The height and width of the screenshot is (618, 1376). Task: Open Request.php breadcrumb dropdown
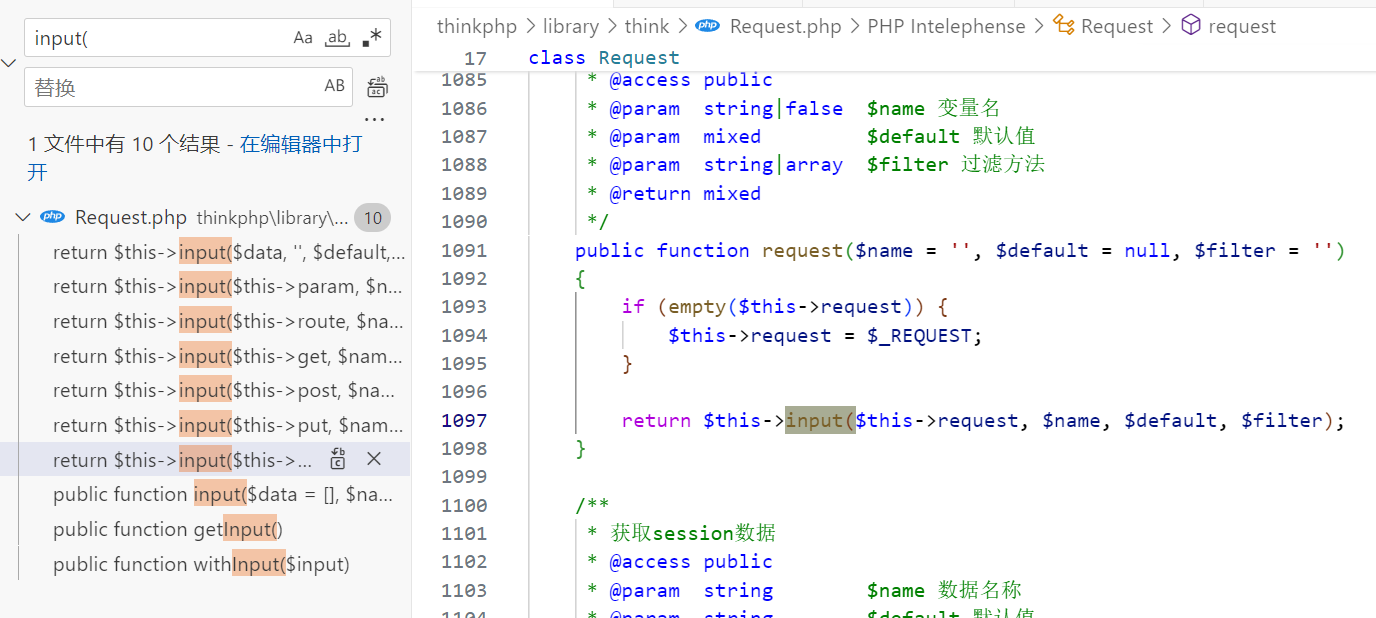coord(785,26)
